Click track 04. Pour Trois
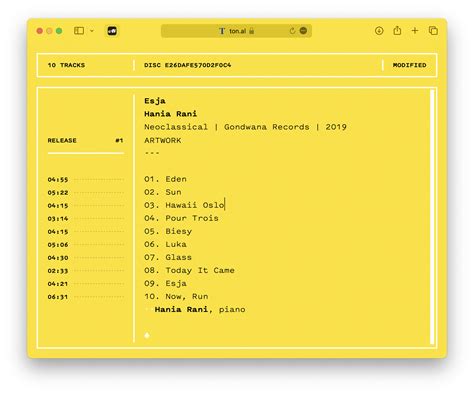Image resolution: width=474 pixels, height=394 pixels. pyautogui.click(x=181, y=218)
